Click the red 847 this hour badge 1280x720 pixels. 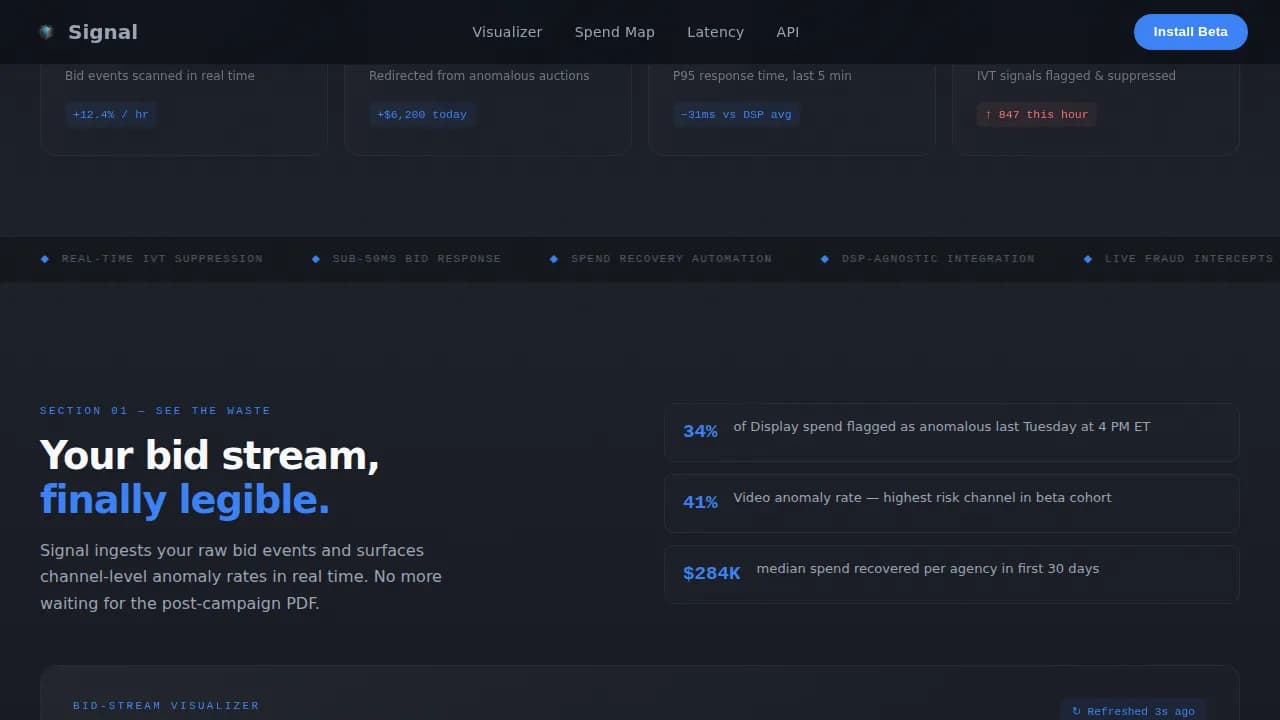[1036, 115]
